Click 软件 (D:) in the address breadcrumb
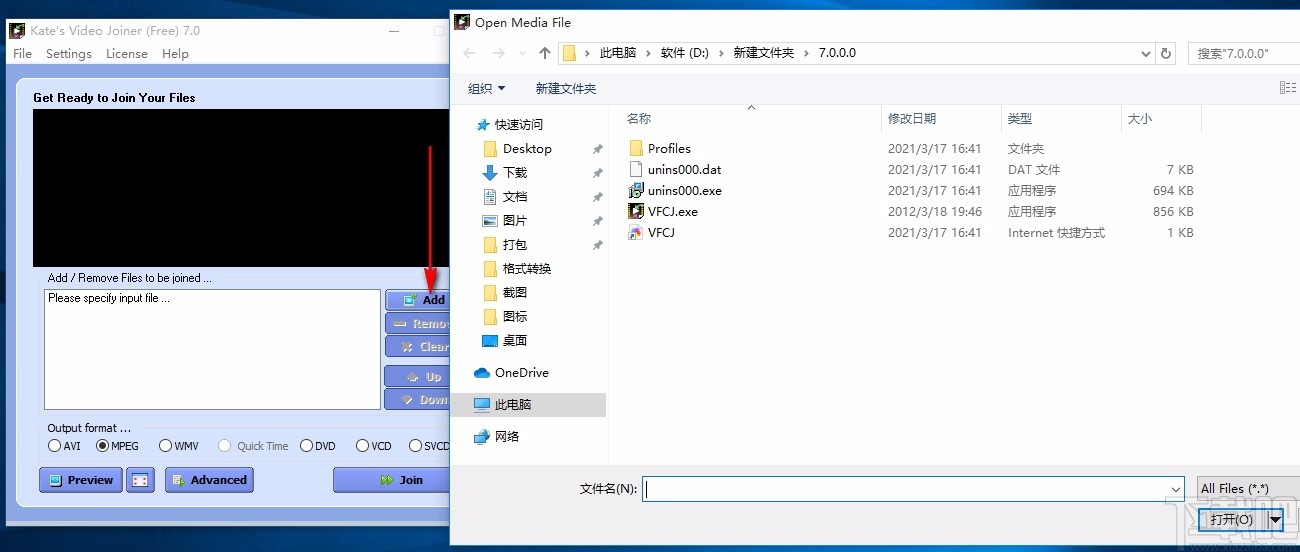The image size is (1300, 552). coord(685,53)
